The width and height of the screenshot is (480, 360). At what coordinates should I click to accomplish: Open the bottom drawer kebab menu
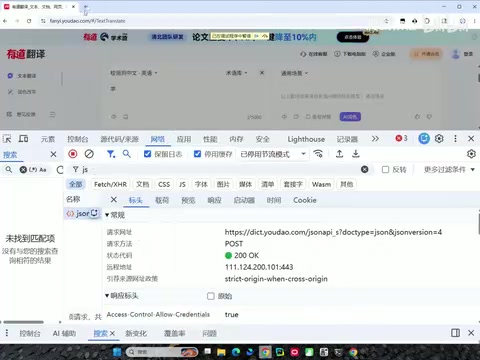point(7,333)
